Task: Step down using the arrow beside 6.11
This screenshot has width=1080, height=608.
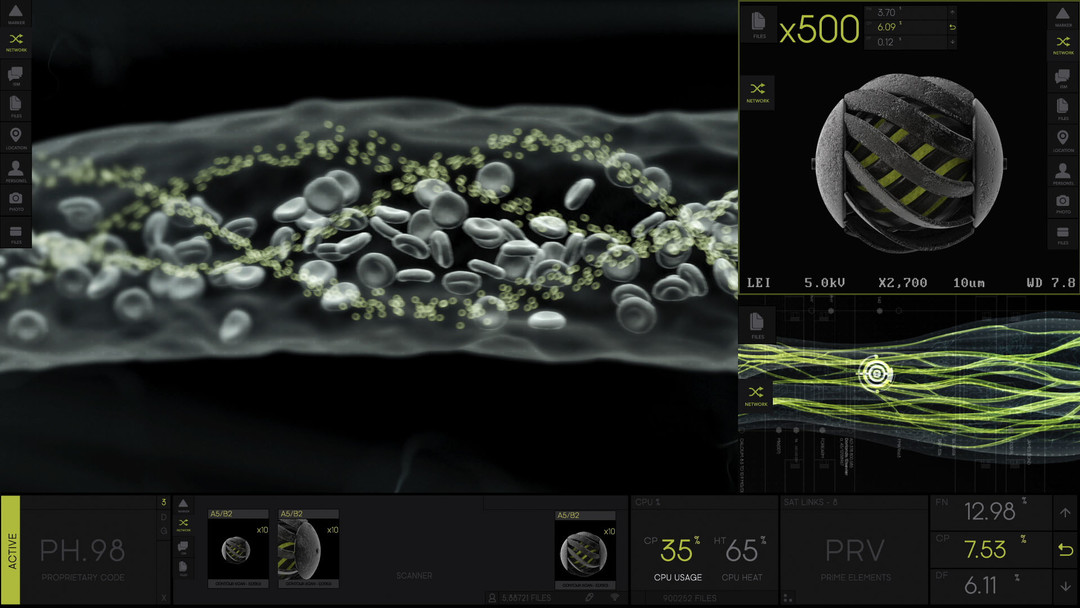Action: [1066, 586]
